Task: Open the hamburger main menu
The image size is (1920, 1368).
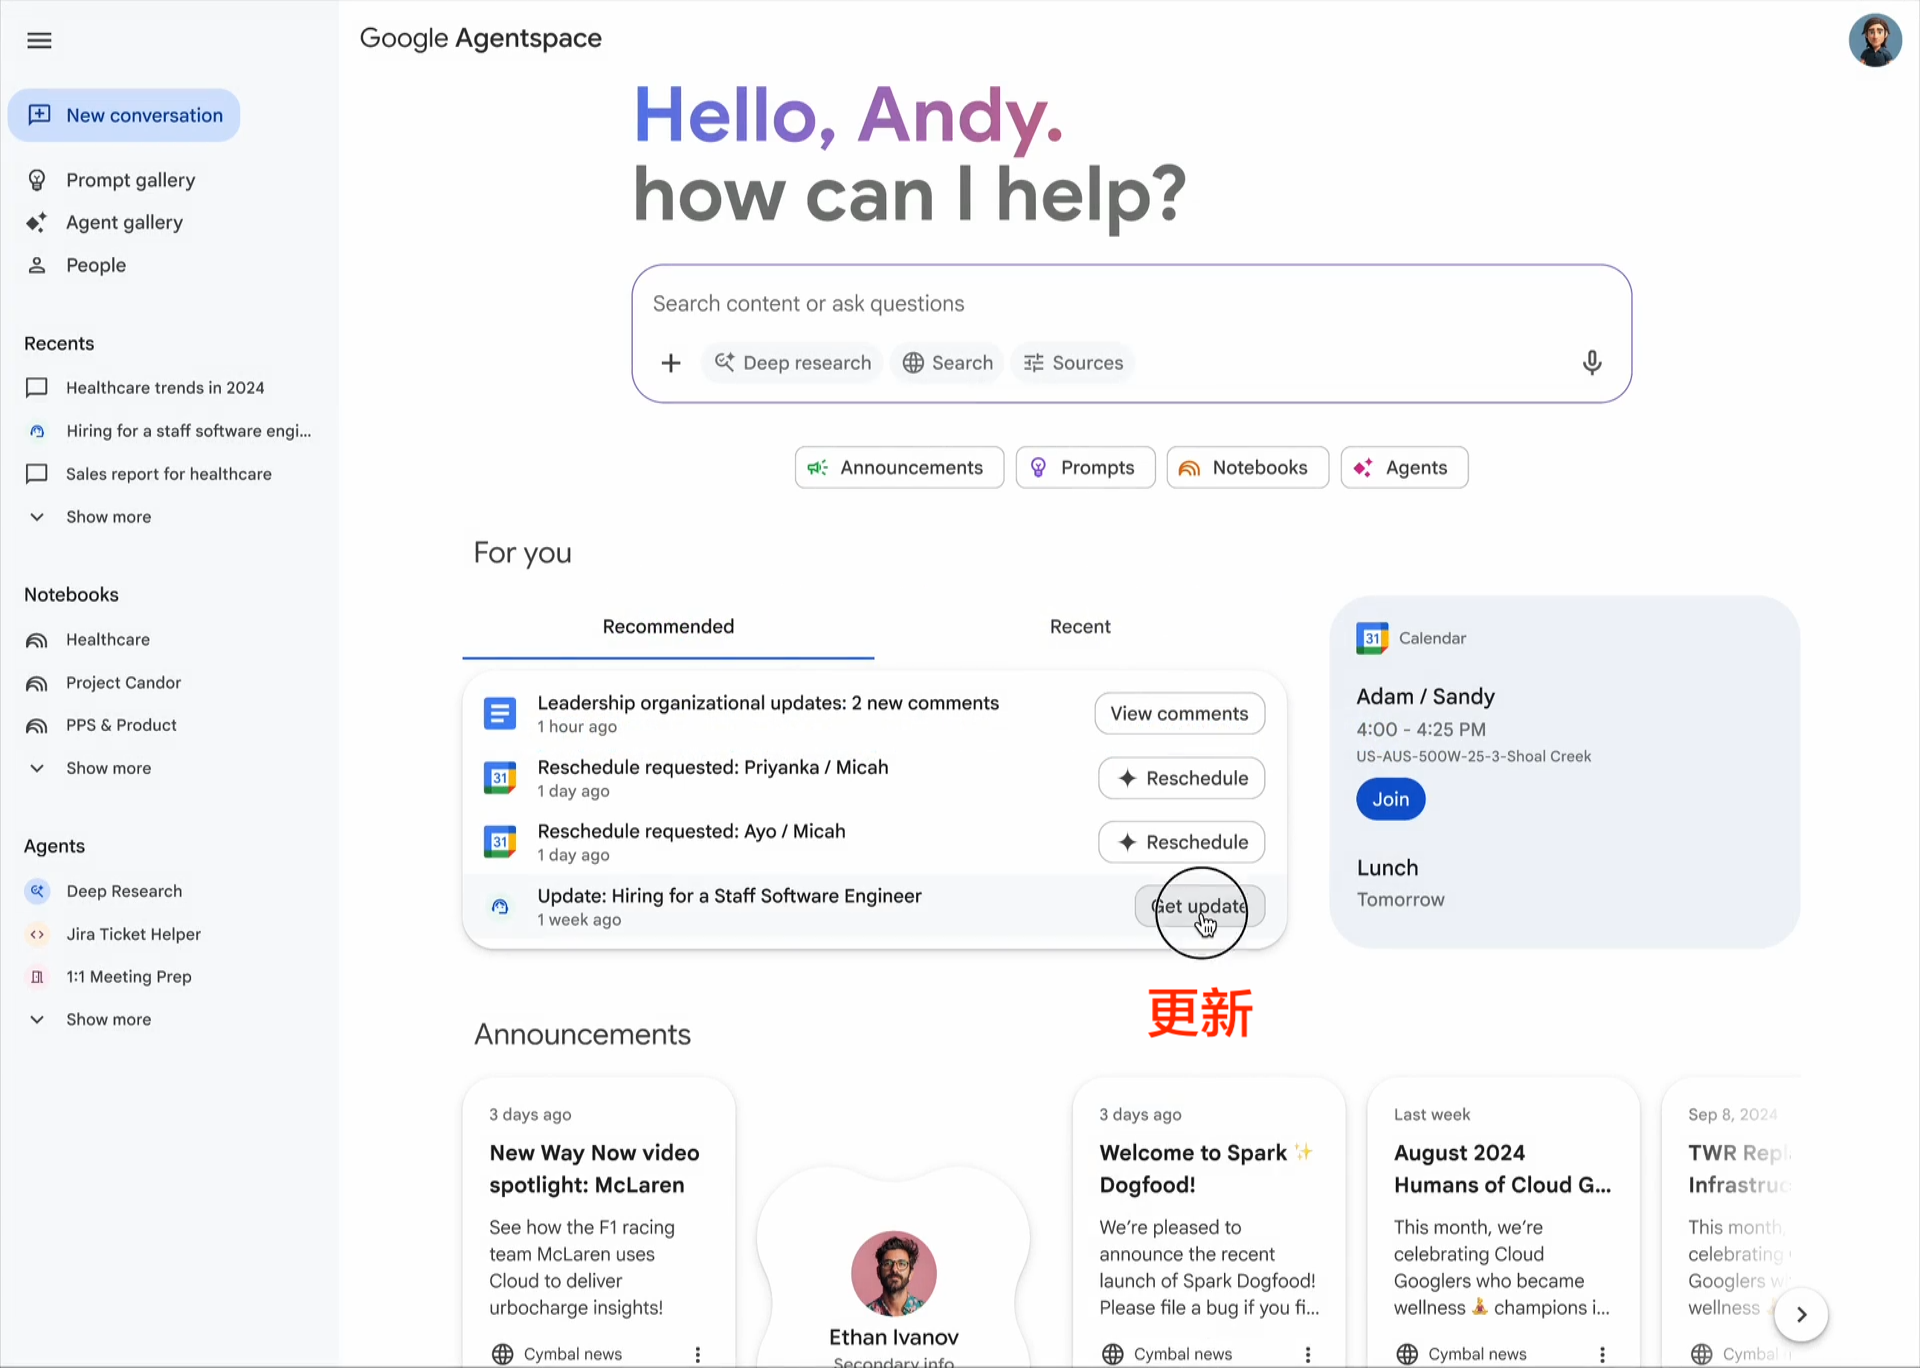Action: tap(39, 40)
